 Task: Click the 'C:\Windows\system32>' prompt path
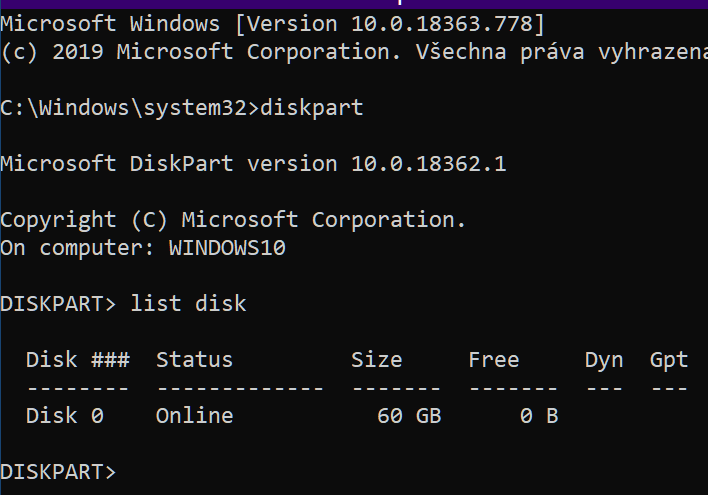[130, 108]
